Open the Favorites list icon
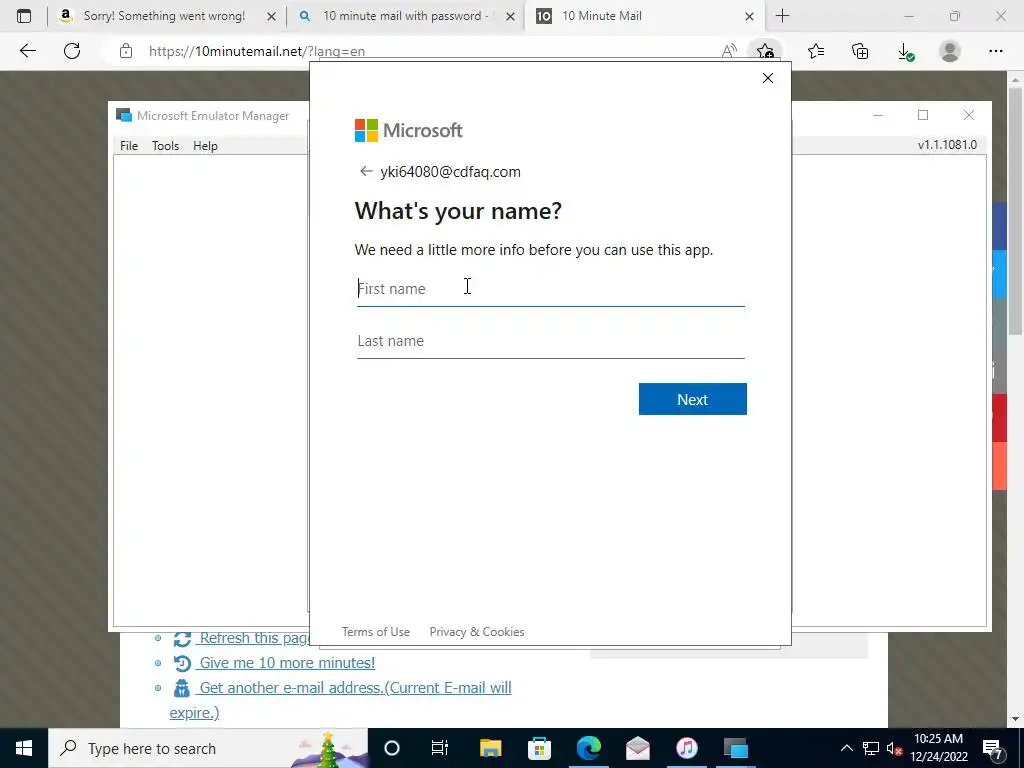This screenshot has width=1024, height=768. tap(816, 51)
